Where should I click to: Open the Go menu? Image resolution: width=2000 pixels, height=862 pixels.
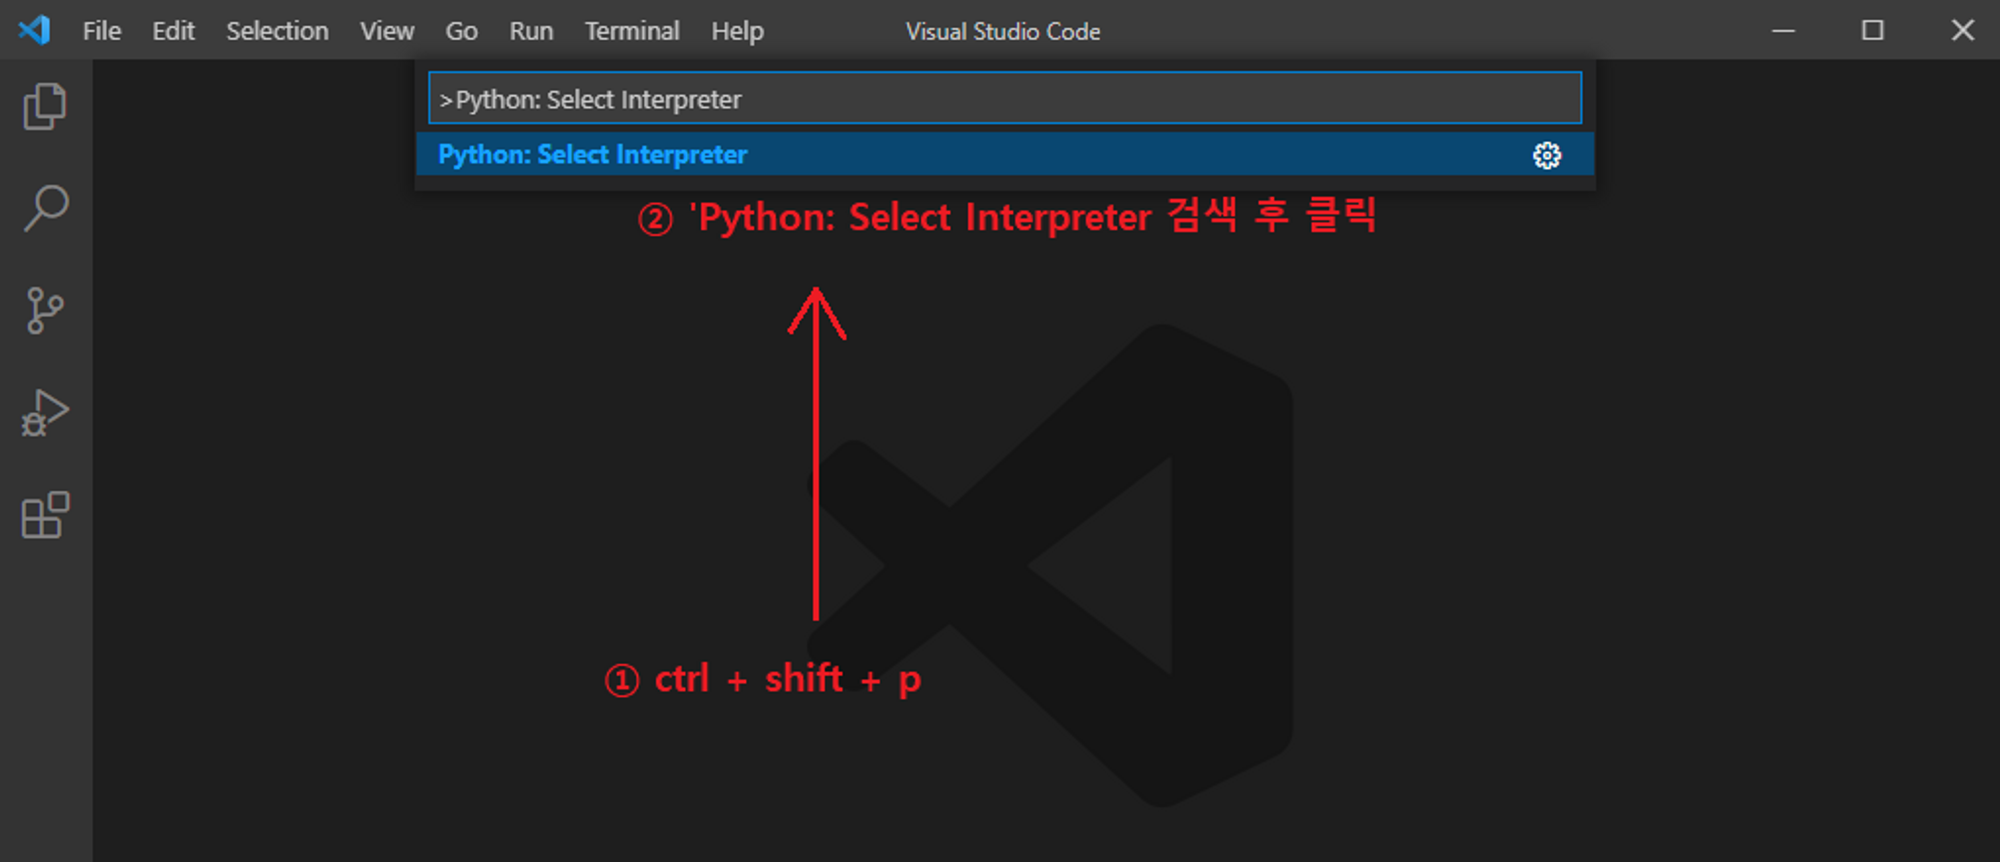pos(461,31)
